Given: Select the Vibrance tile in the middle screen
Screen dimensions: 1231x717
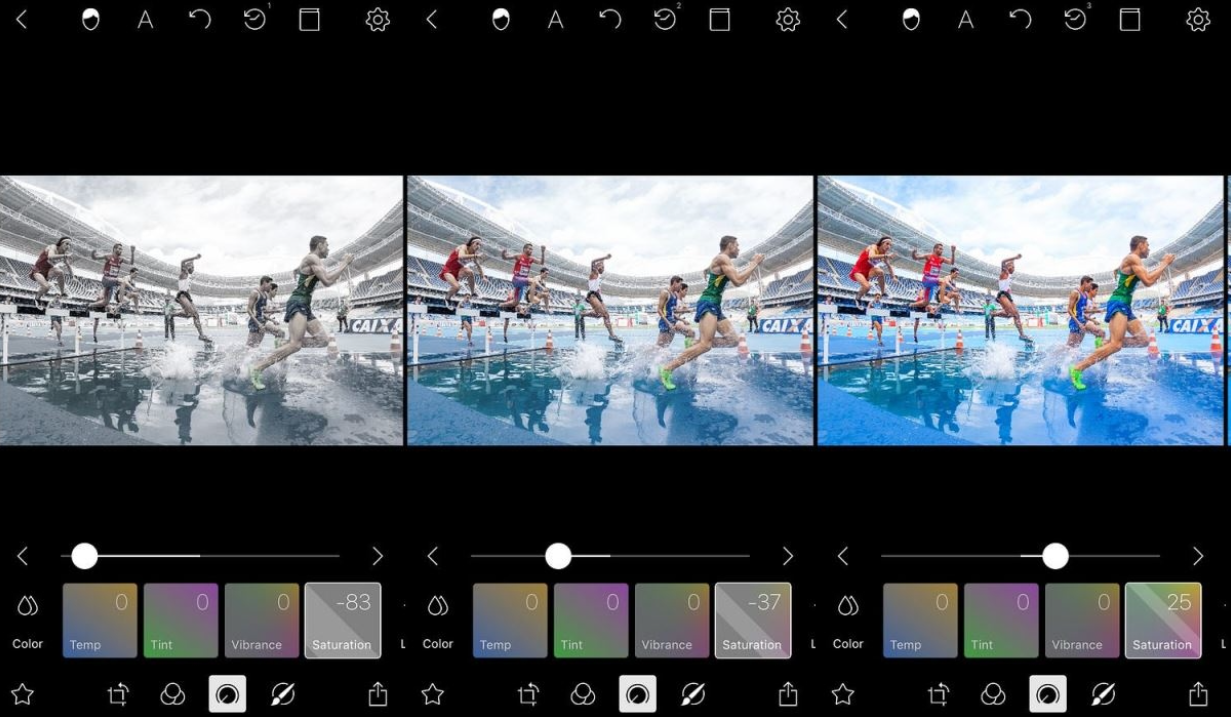Looking at the screenshot, I should pyautogui.click(x=672, y=620).
